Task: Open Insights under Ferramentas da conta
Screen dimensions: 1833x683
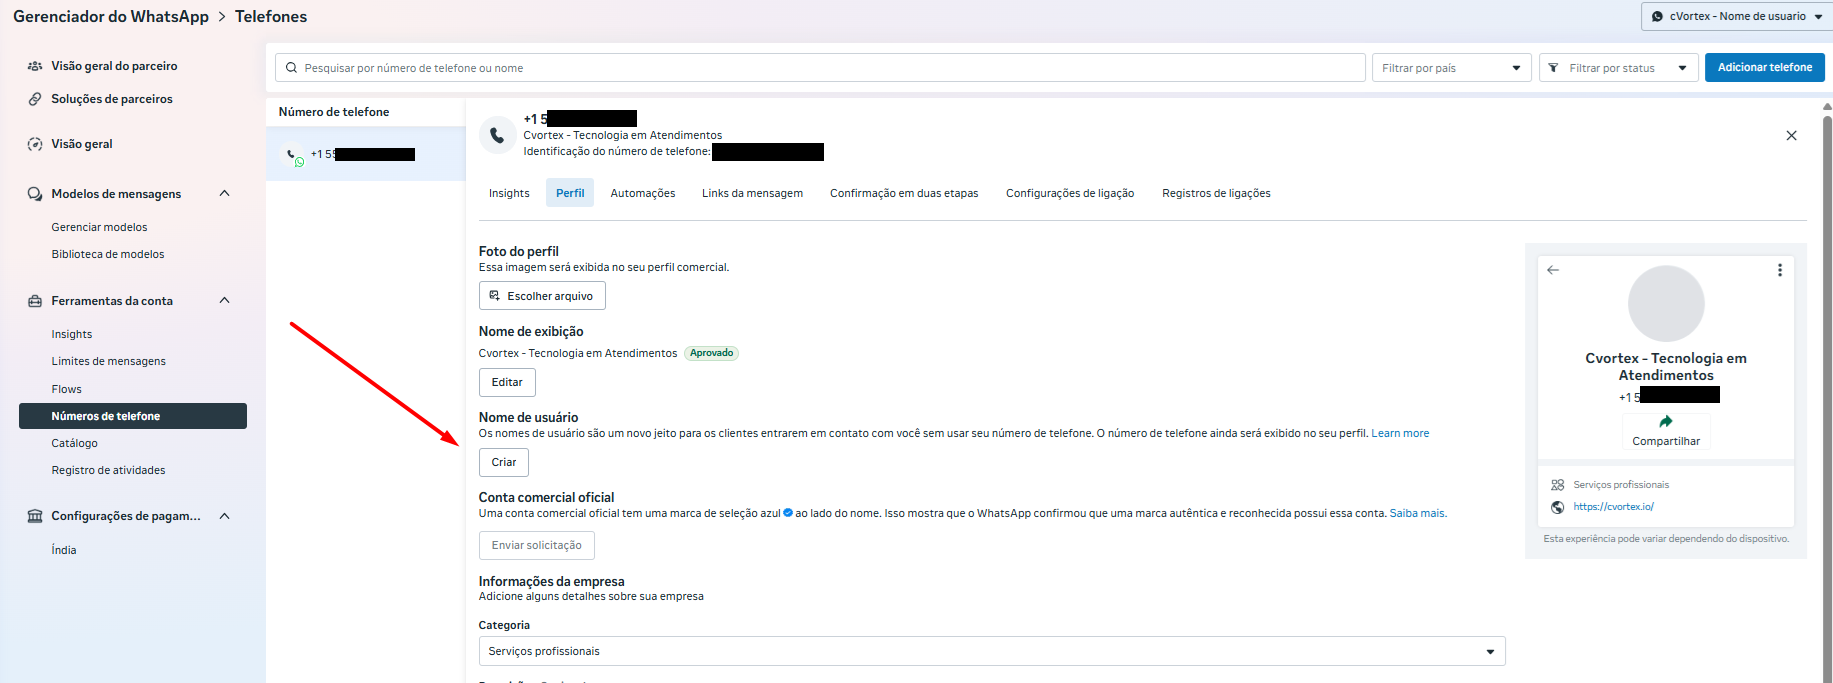Action: tap(72, 334)
